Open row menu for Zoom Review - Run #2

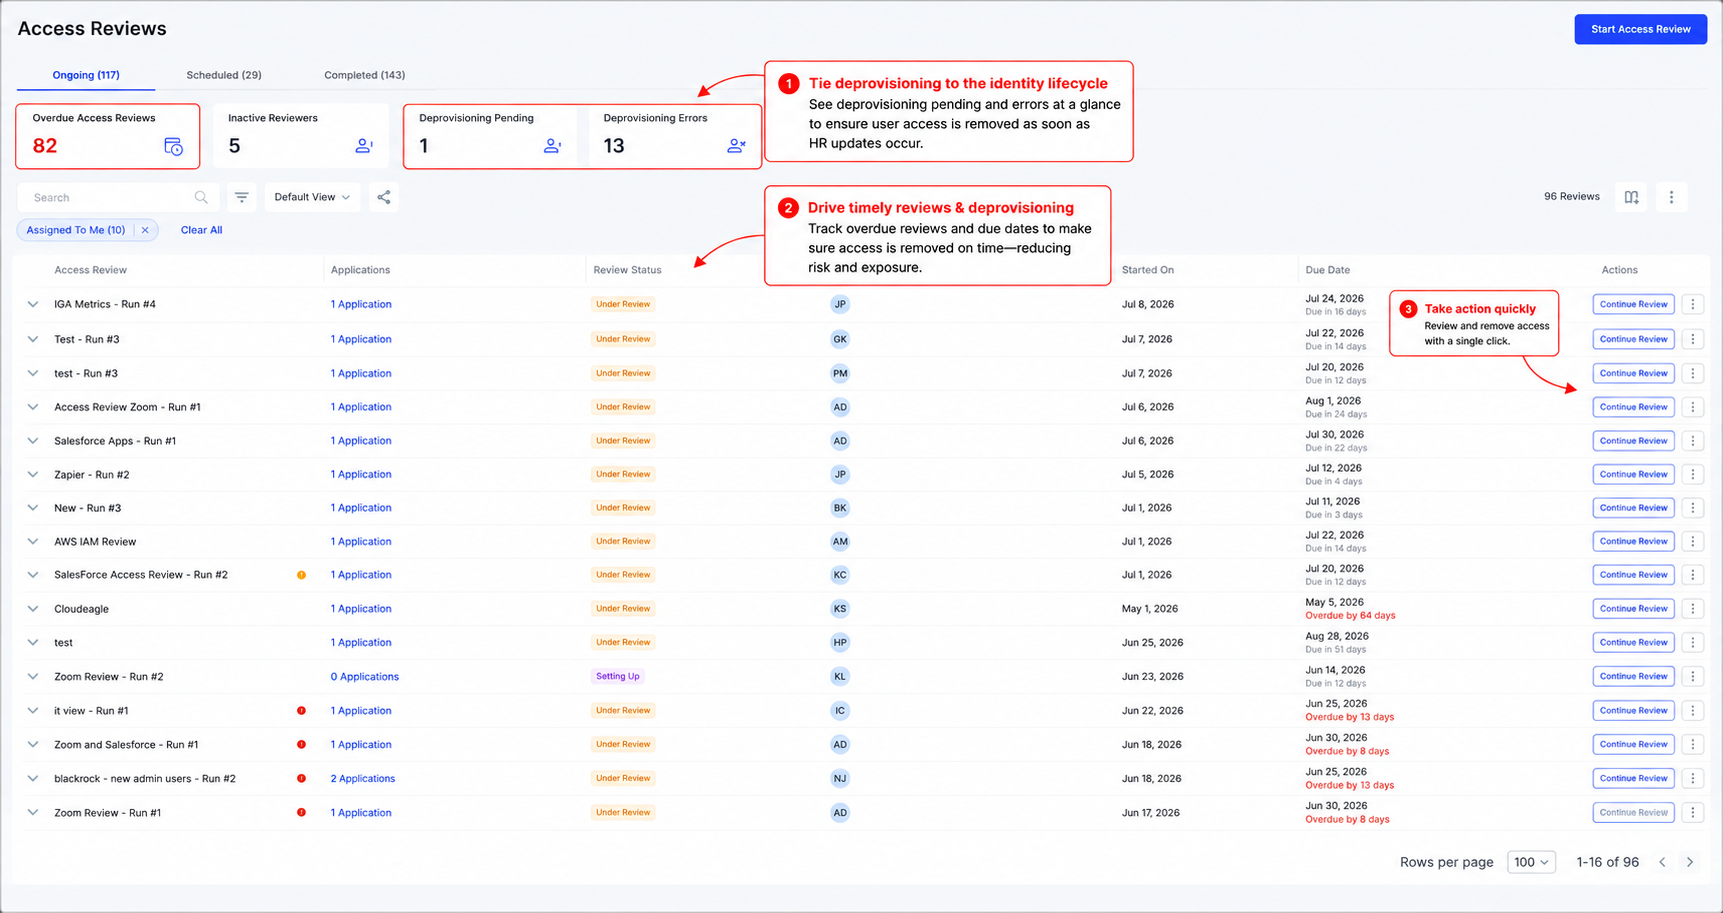click(x=1692, y=676)
